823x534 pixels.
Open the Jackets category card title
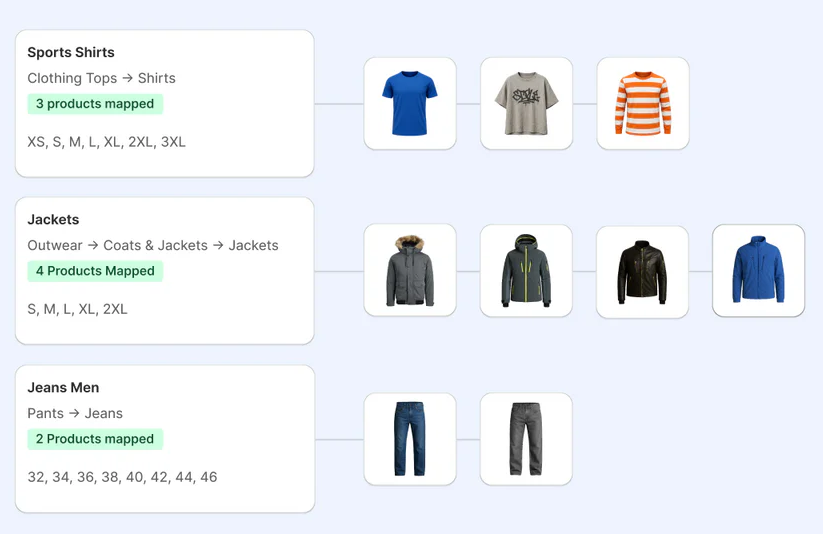53,219
